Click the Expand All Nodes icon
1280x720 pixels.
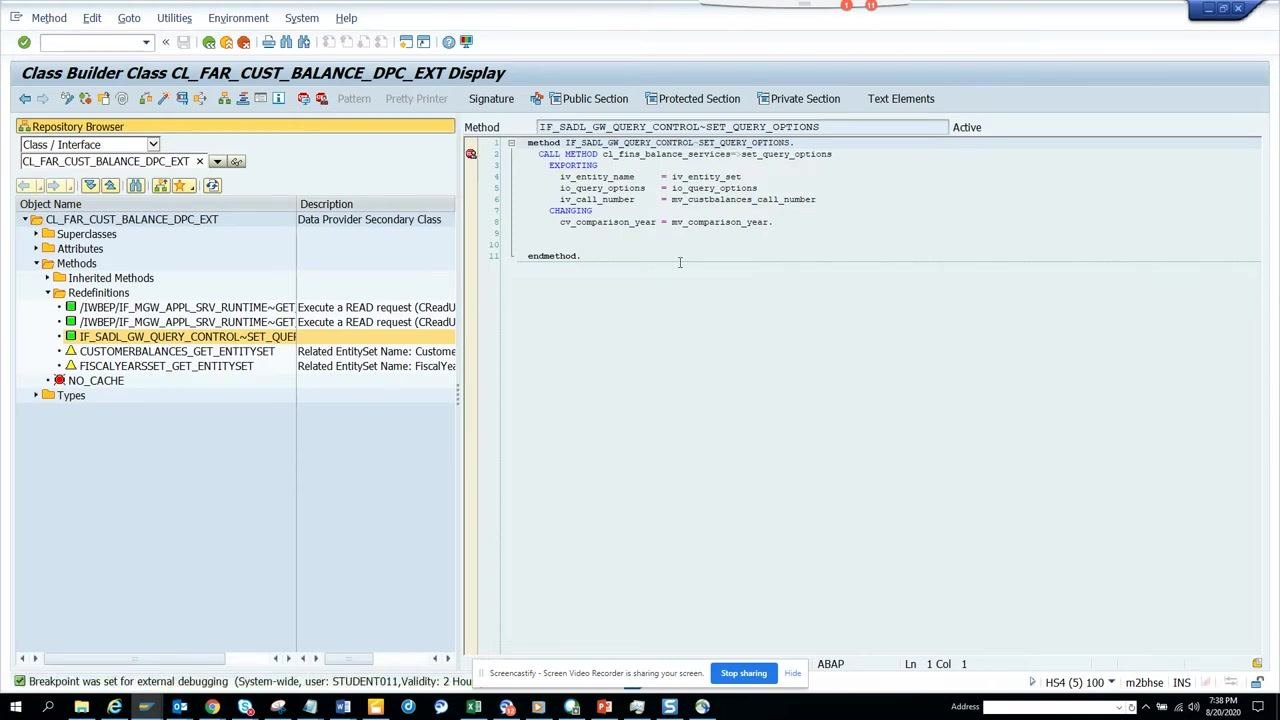click(x=90, y=185)
